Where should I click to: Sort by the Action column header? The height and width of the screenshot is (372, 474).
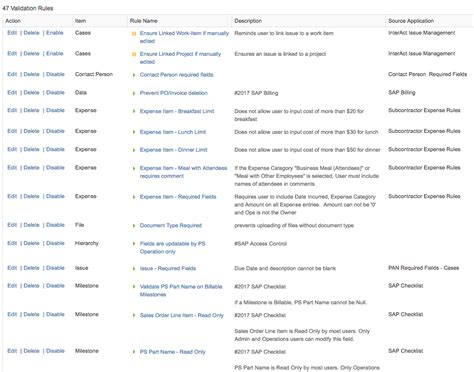[13, 21]
